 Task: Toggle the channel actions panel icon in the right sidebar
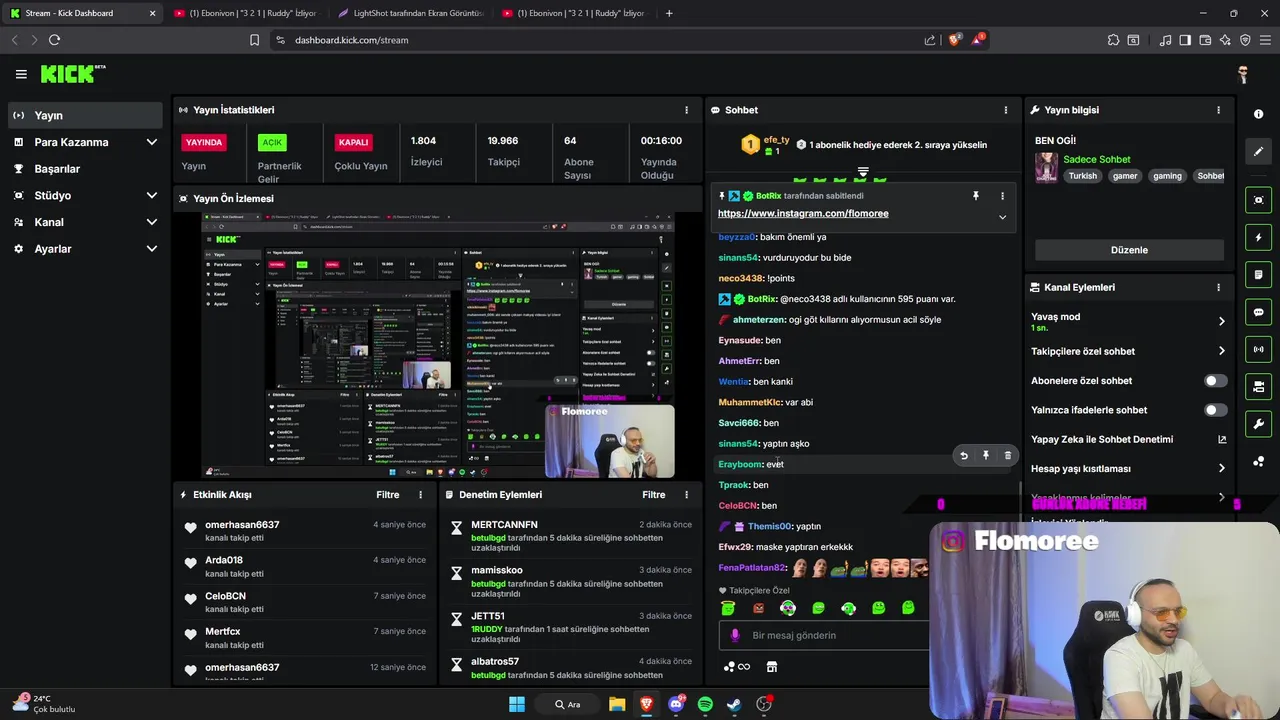[1258, 386]
